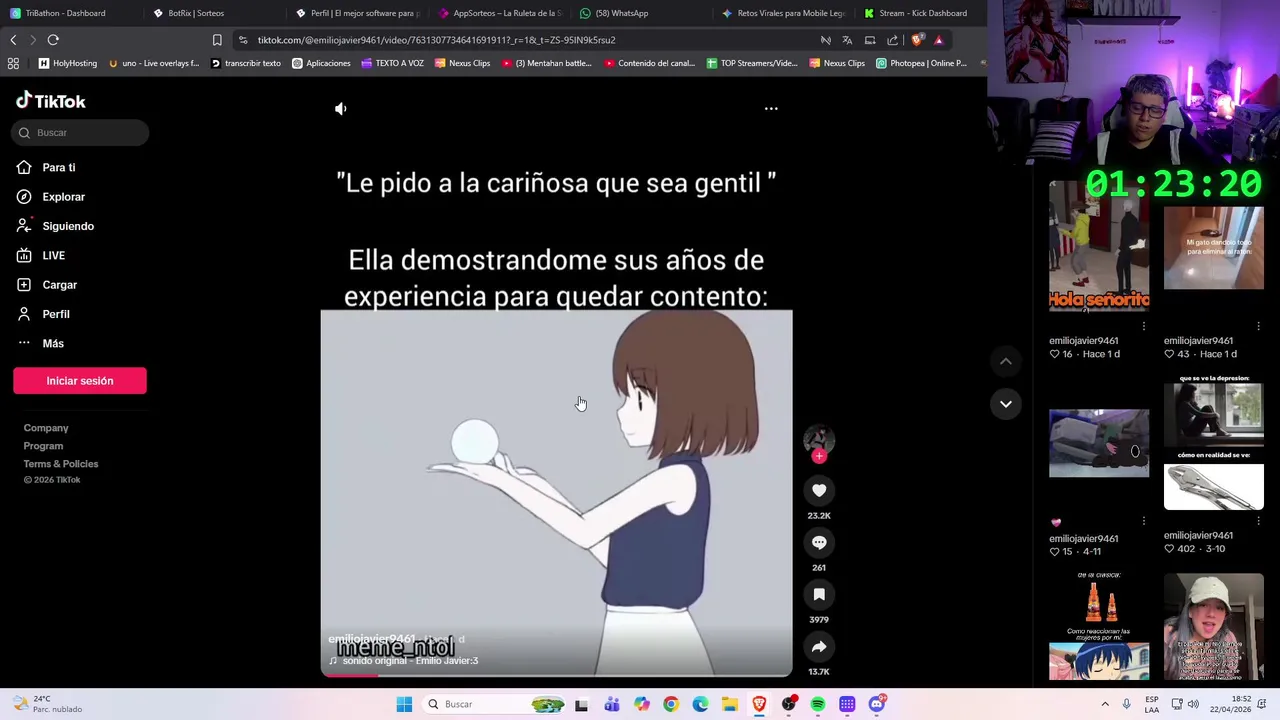Open the comments with the speech-bubble icon
Image resolution: width=1280 pixels, height=720 pixels.
coord(819,542)
